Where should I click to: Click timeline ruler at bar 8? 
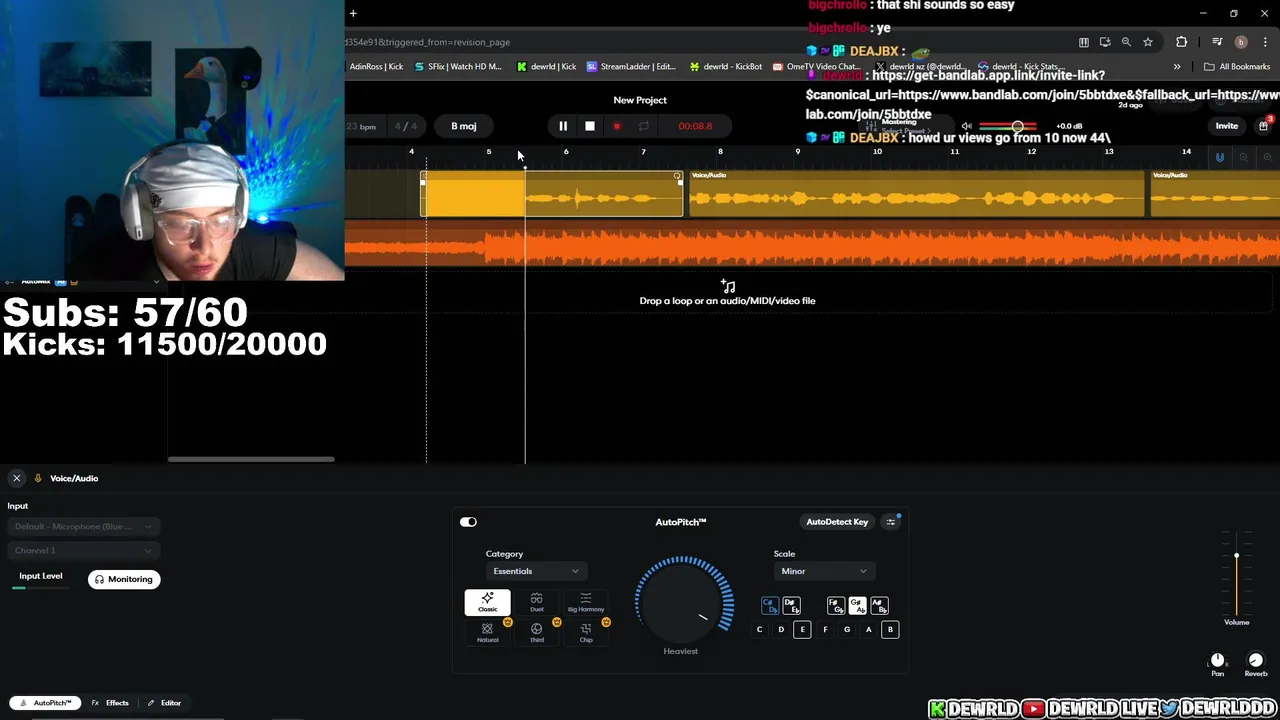[x=720, y=152]
